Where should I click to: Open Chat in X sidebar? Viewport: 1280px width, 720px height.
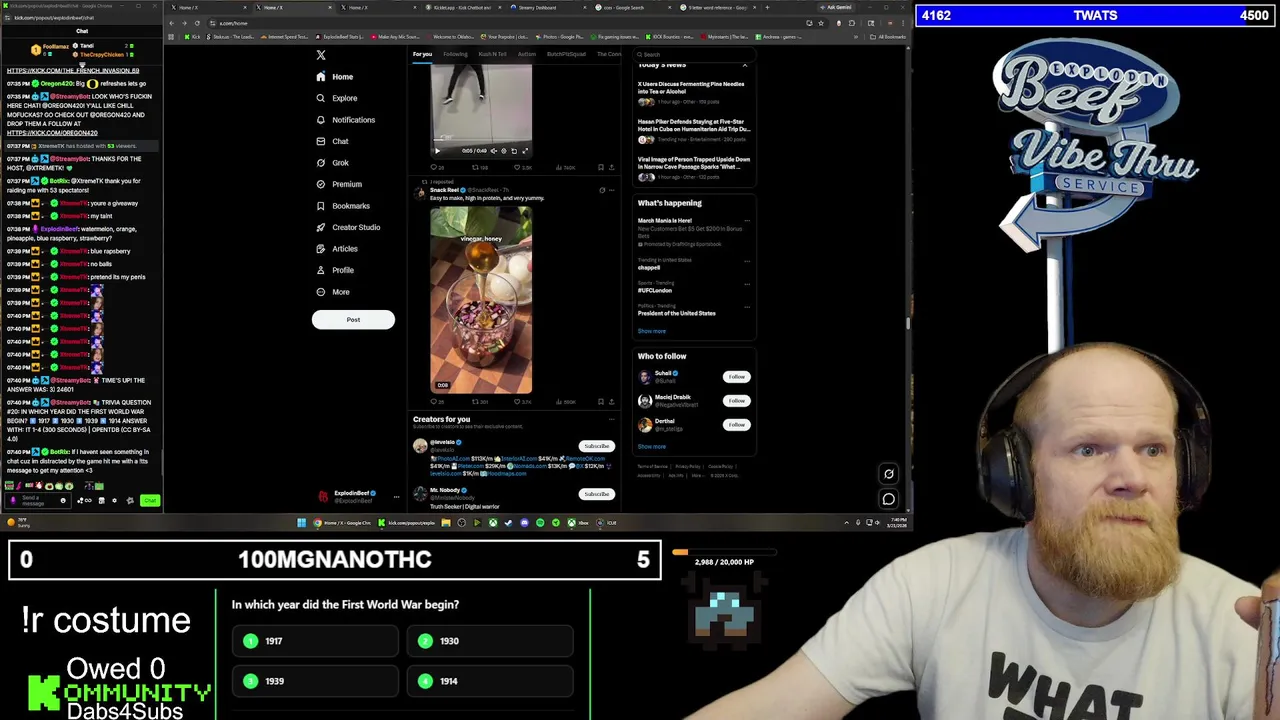(332, 141)
